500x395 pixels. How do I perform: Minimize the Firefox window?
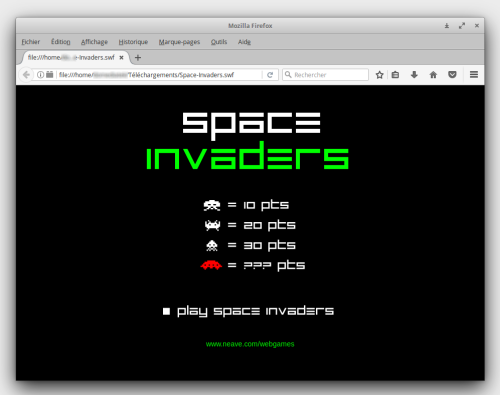[x=447, y=26]
